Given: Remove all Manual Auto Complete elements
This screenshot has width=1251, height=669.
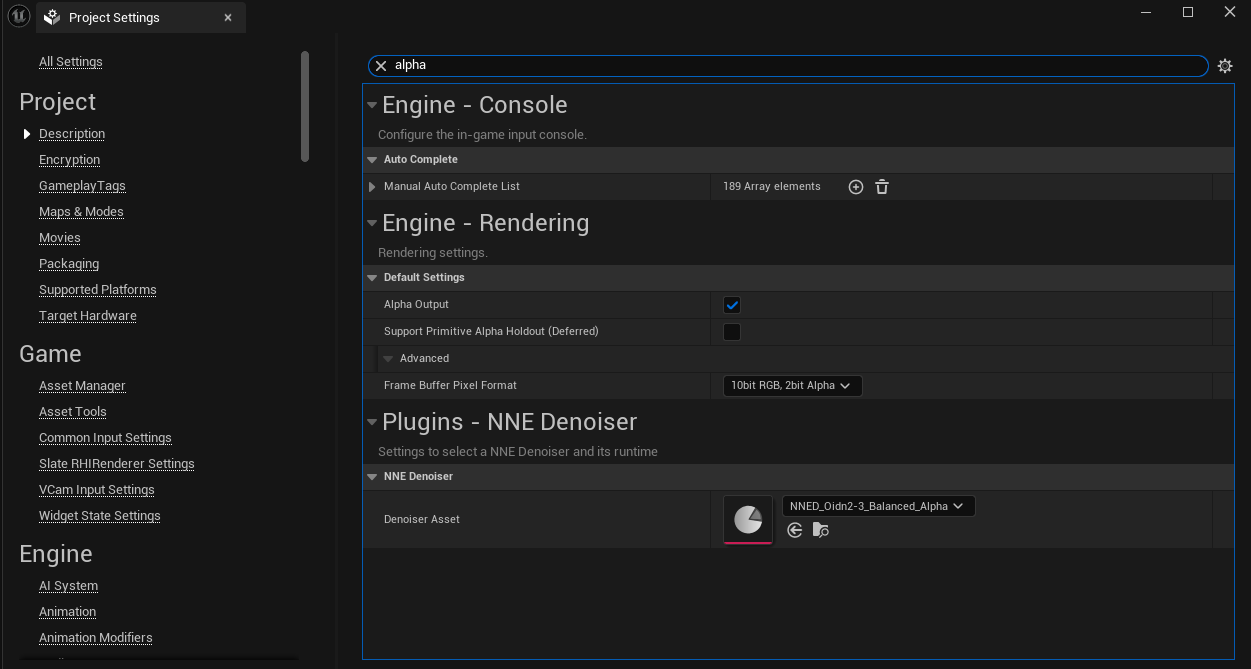Looking at the screenshot, I should (881, 187).
